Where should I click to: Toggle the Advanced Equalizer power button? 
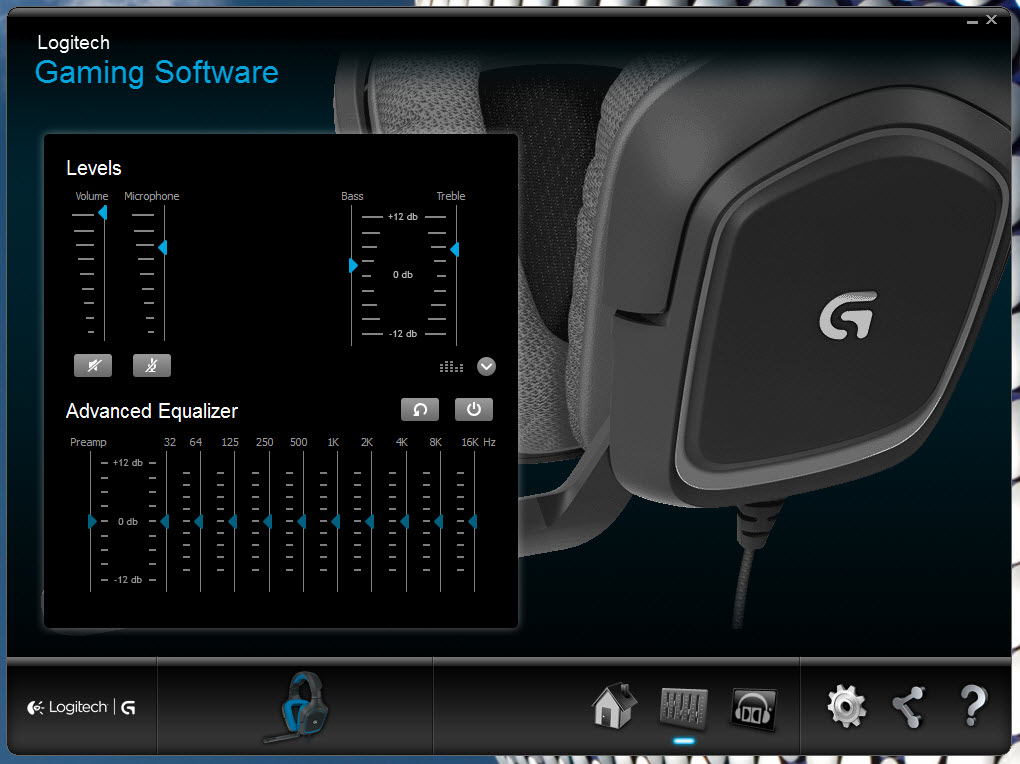(x=474, y=409)
